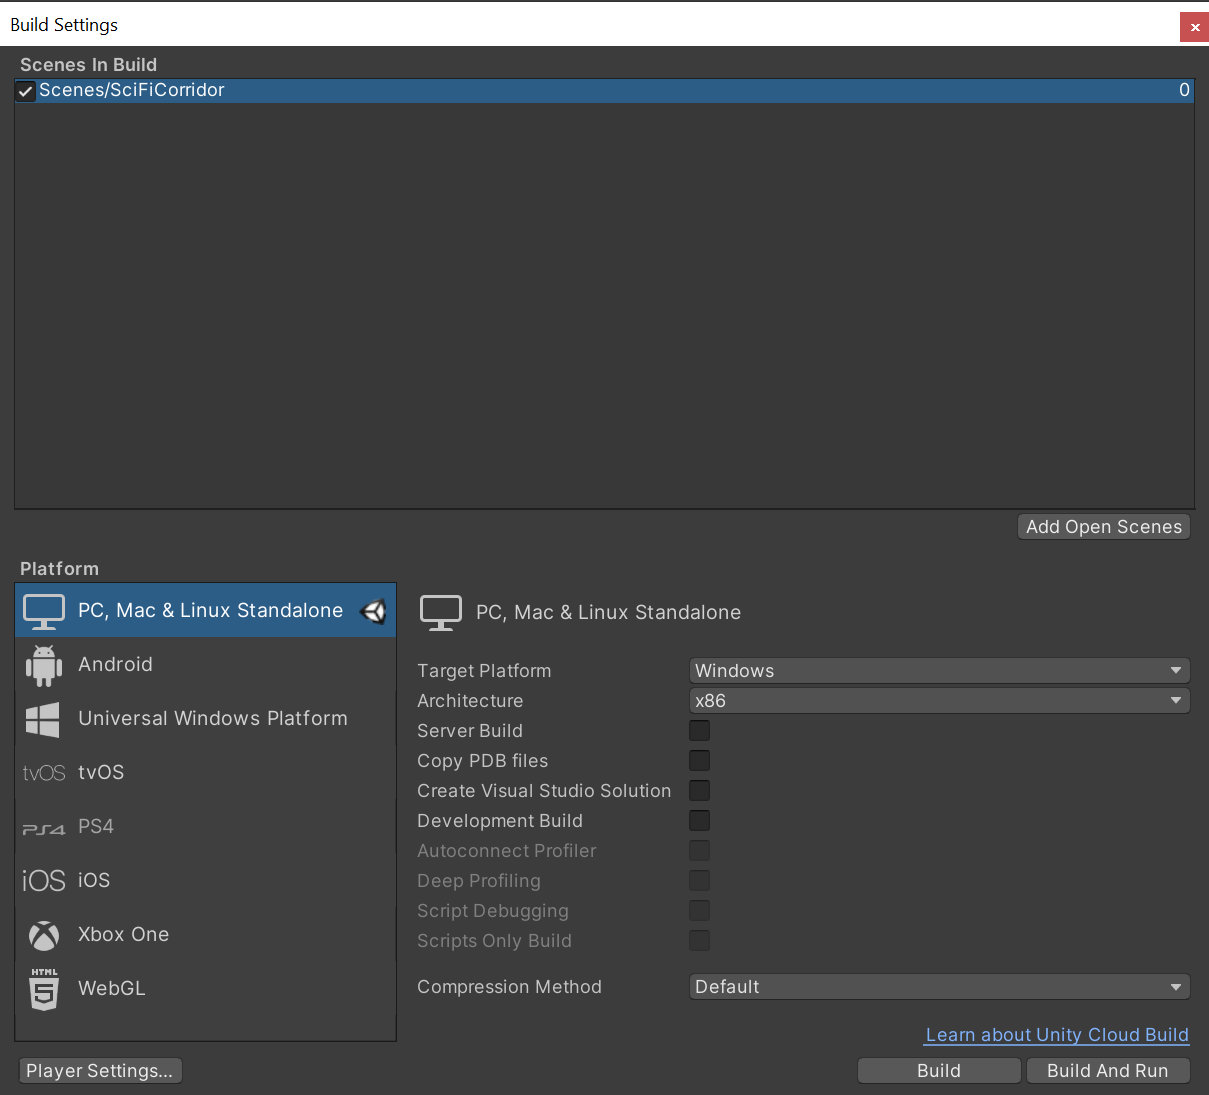Click the HTML5 WebGL icon
This screenshot has height=1095, width=1209.
tap(44, 989)
